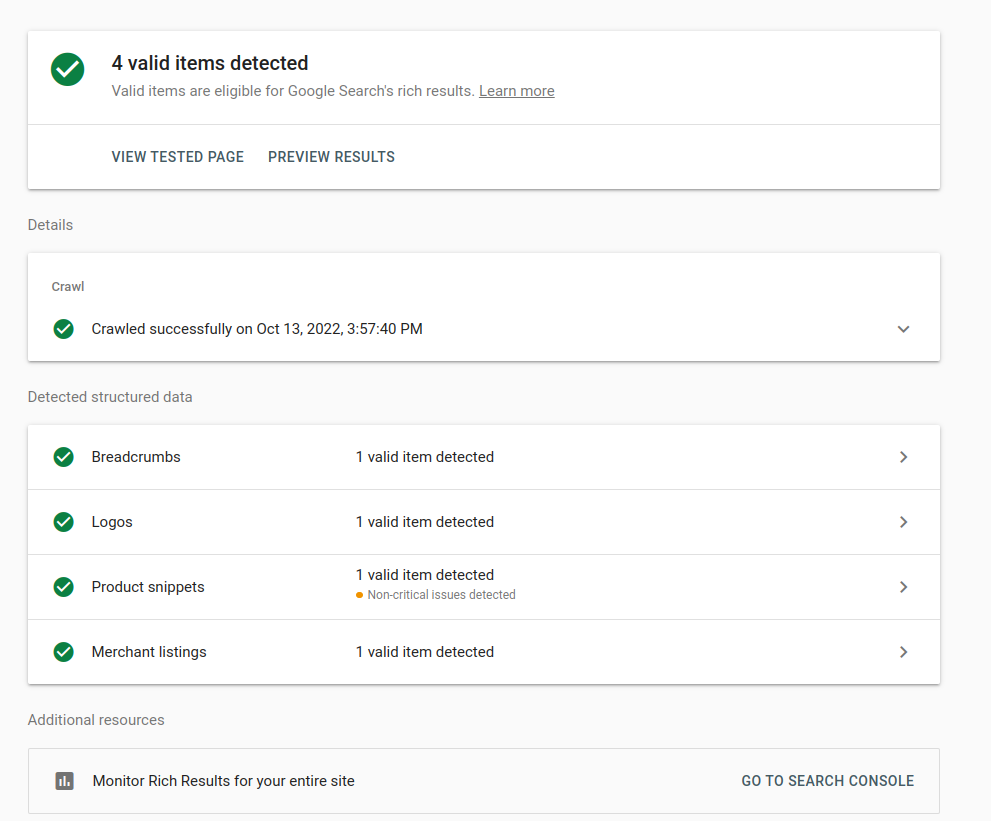Click the green checkmark beside '4 valid items detected'
The height and width of the screenshot is (821, 991).
click(x=67, y=70)
